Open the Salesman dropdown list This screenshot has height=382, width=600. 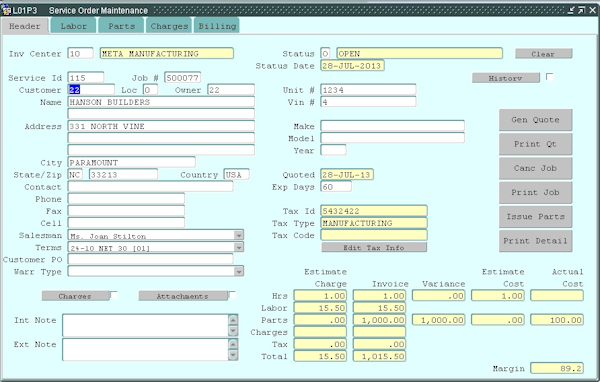[238, 235]
